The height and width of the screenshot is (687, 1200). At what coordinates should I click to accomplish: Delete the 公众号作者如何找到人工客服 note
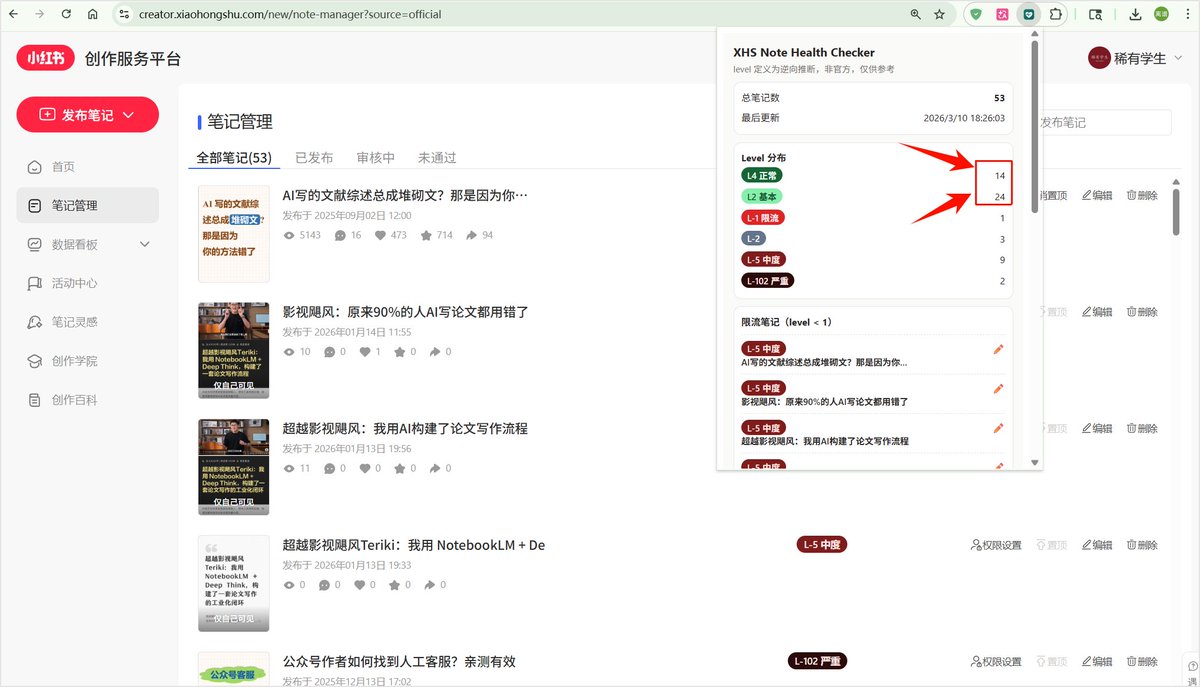click(x=1142, y=661)
